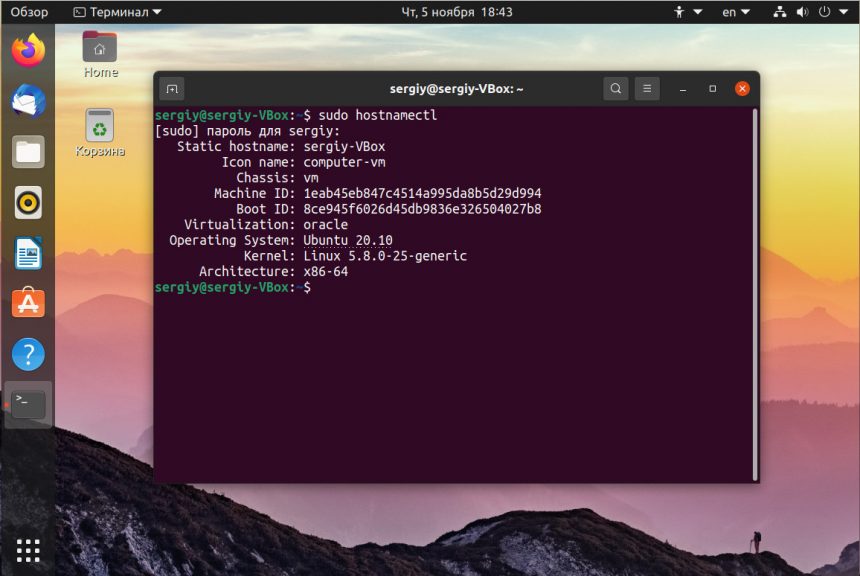Show applications grid
This screenshot has height=576, width=860.
[x=28, y=549]
